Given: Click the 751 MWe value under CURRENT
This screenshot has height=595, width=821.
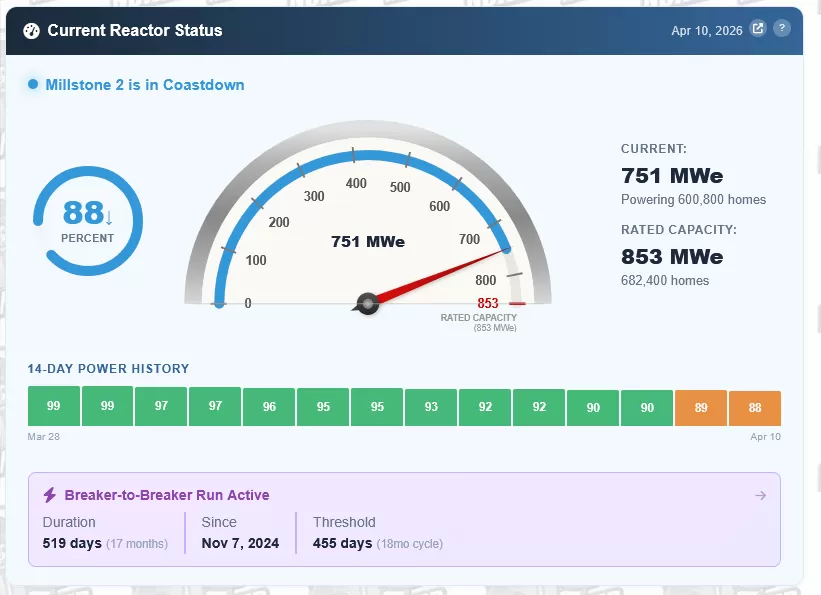Looking at the screenshot, I should 672,175.
